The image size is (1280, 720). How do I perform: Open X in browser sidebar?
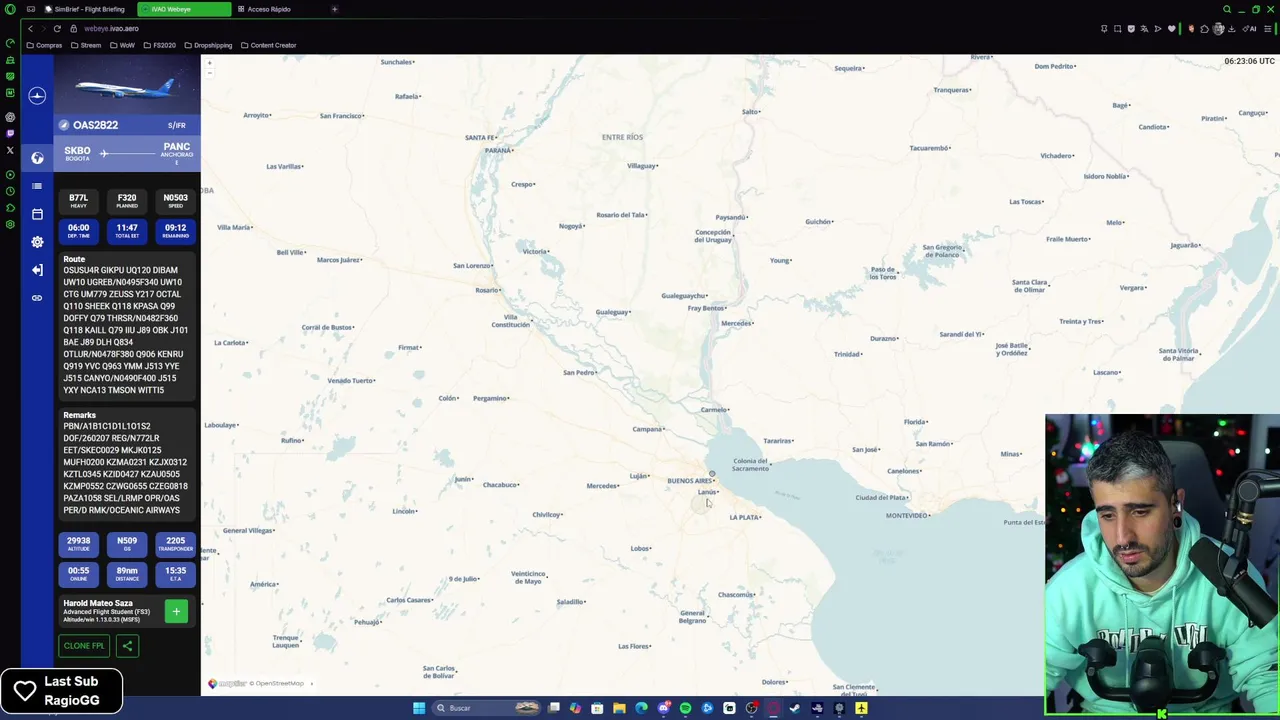(x=10, y=150)
